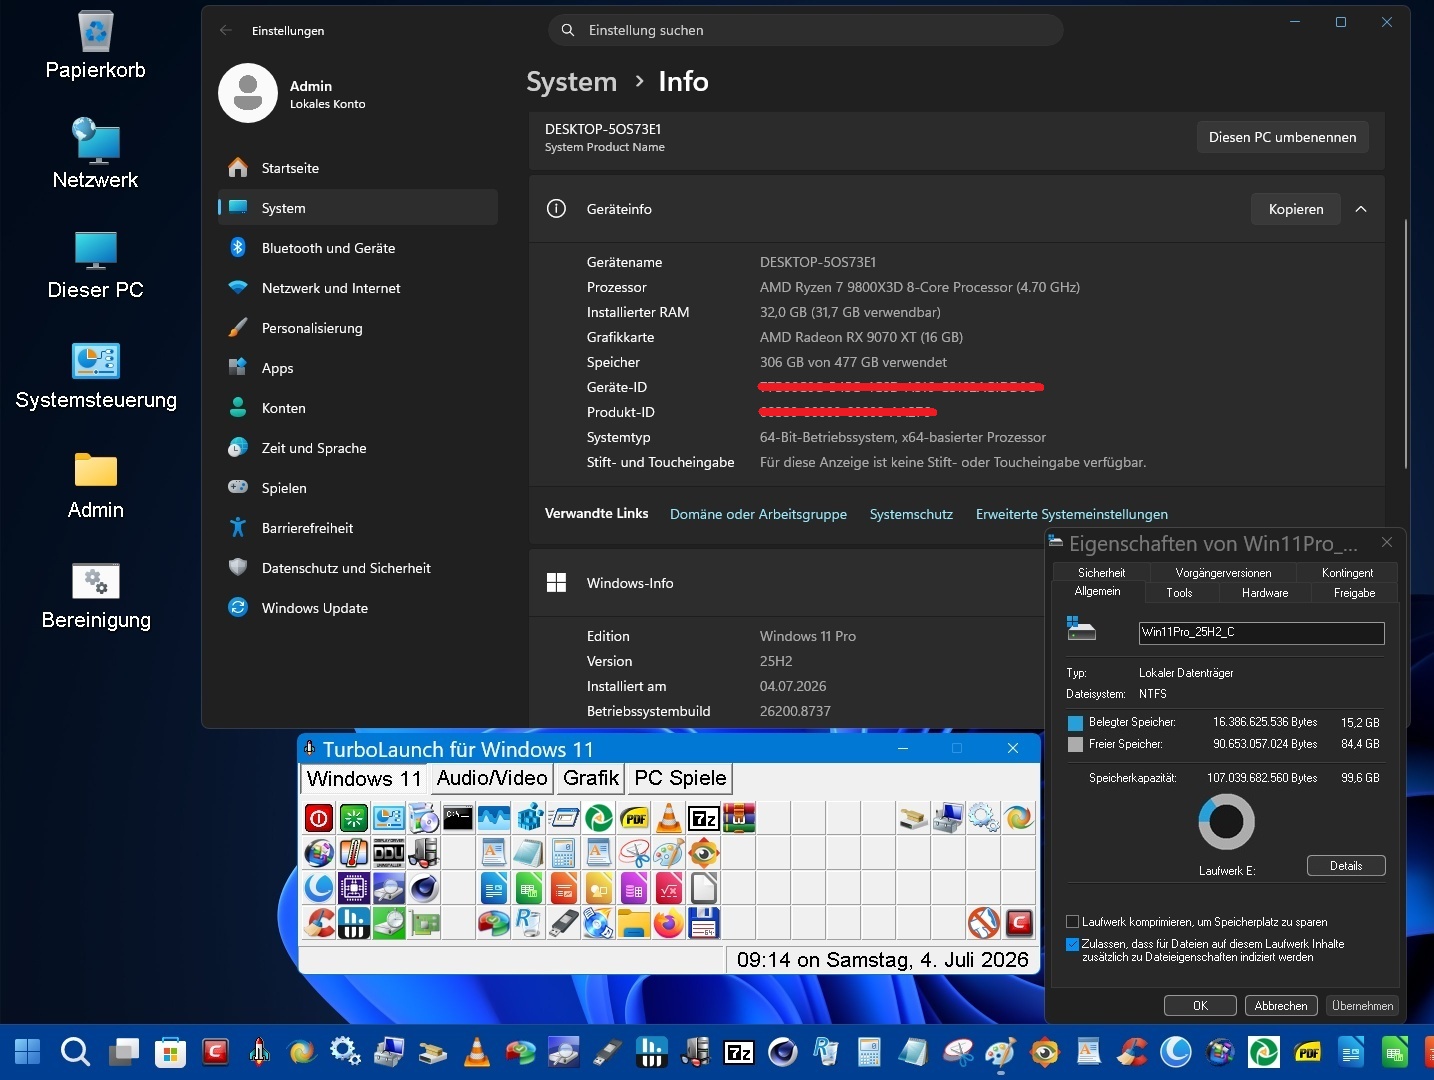This screenshot has height=1080, width=1434.
Task: Select the PC Spiele tab in TurboLaunch
Action: tap(680, 778)
